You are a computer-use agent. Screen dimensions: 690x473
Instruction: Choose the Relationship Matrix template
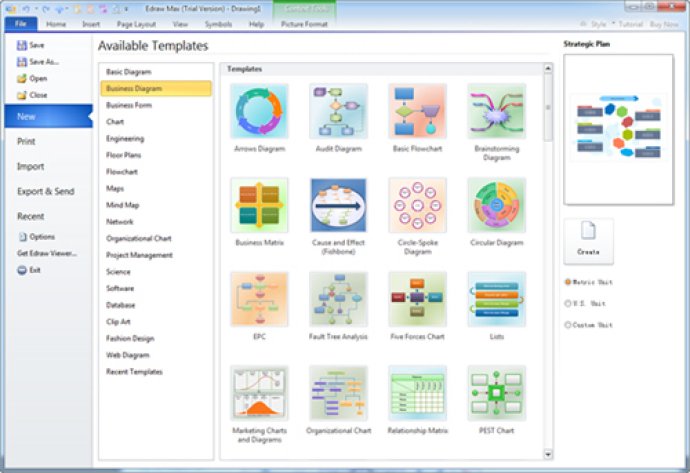pos(417,400)
